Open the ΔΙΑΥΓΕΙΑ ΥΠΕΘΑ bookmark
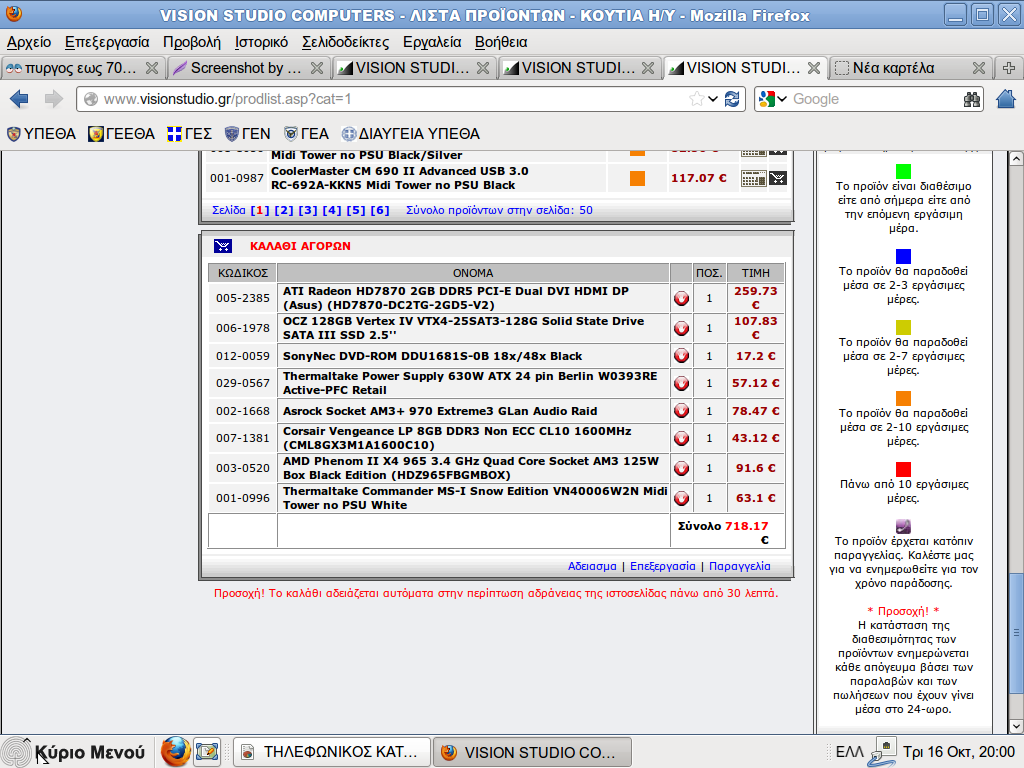Viewport: 1024px width, 768px height. tap(411, 134)
